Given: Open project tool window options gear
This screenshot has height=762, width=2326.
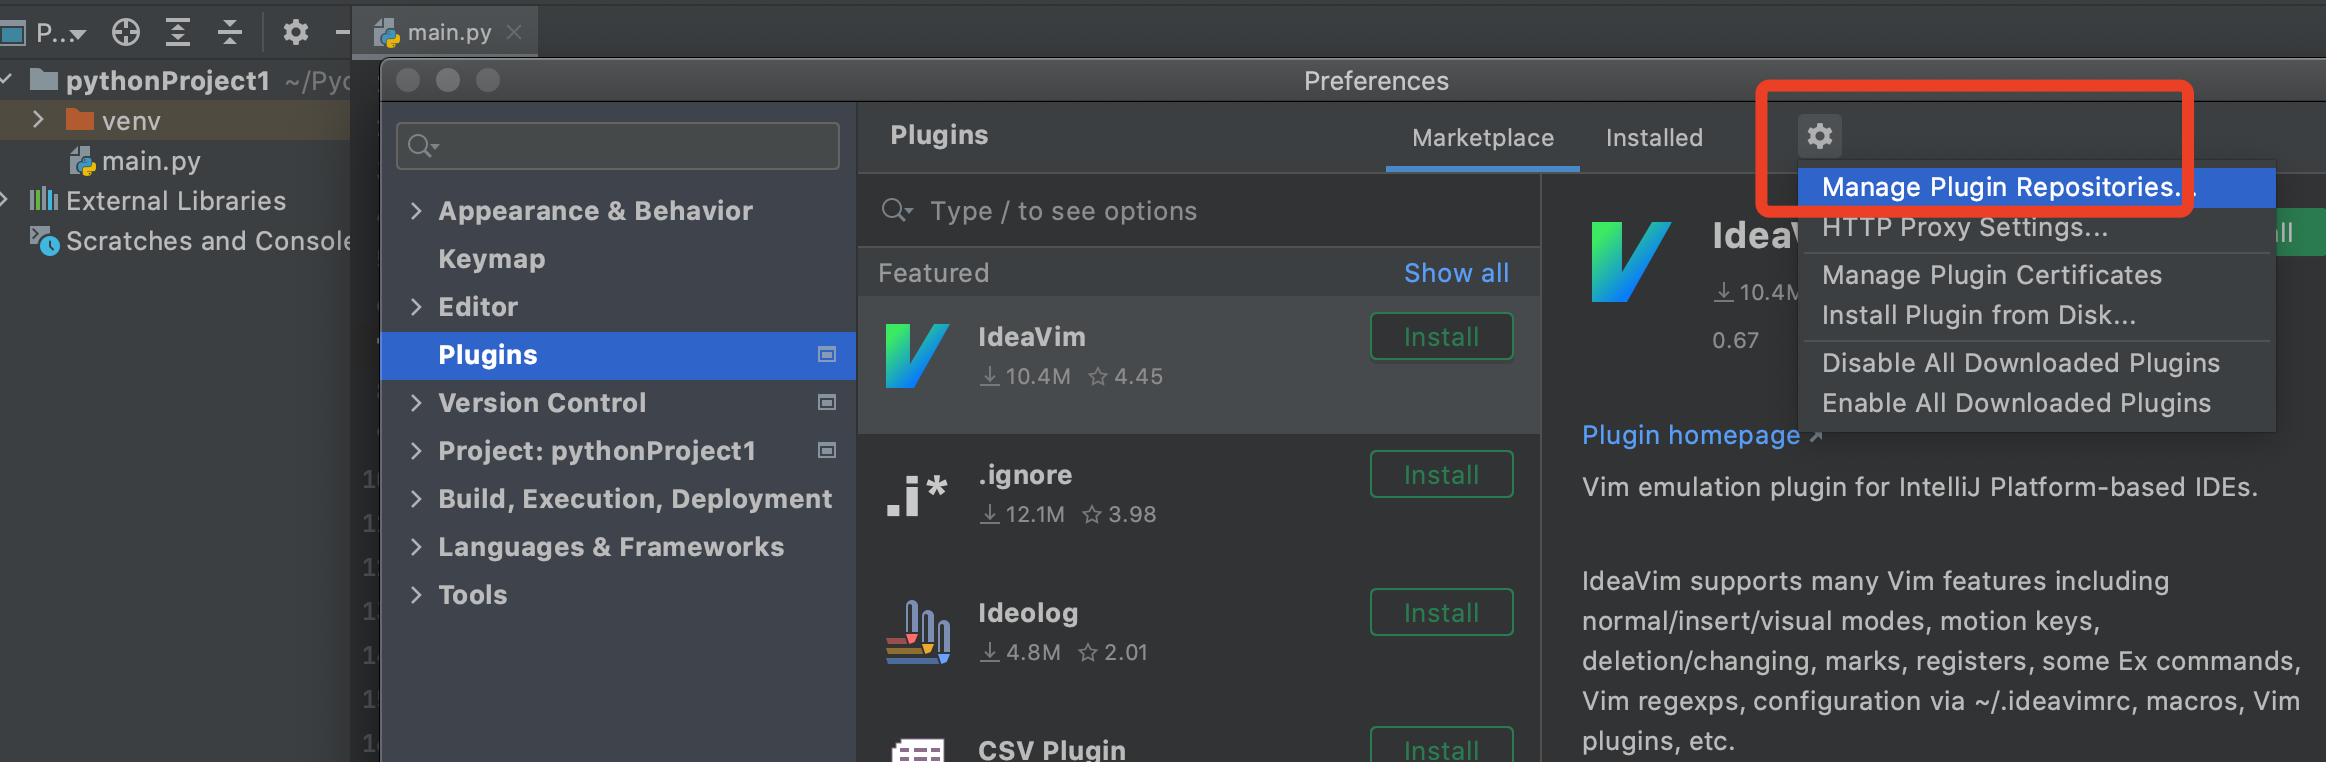Looking at the screenshot, I should pyautogui.click(x=295, y=32).
